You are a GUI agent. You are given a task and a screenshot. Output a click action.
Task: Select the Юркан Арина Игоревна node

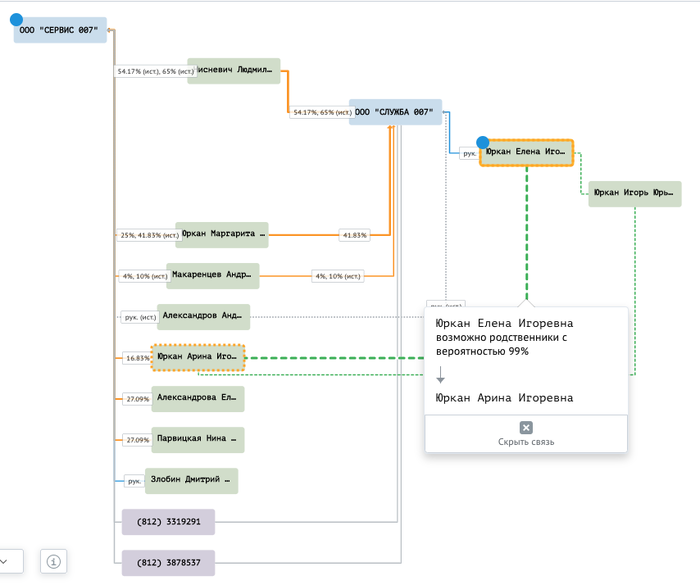[198, 356]
